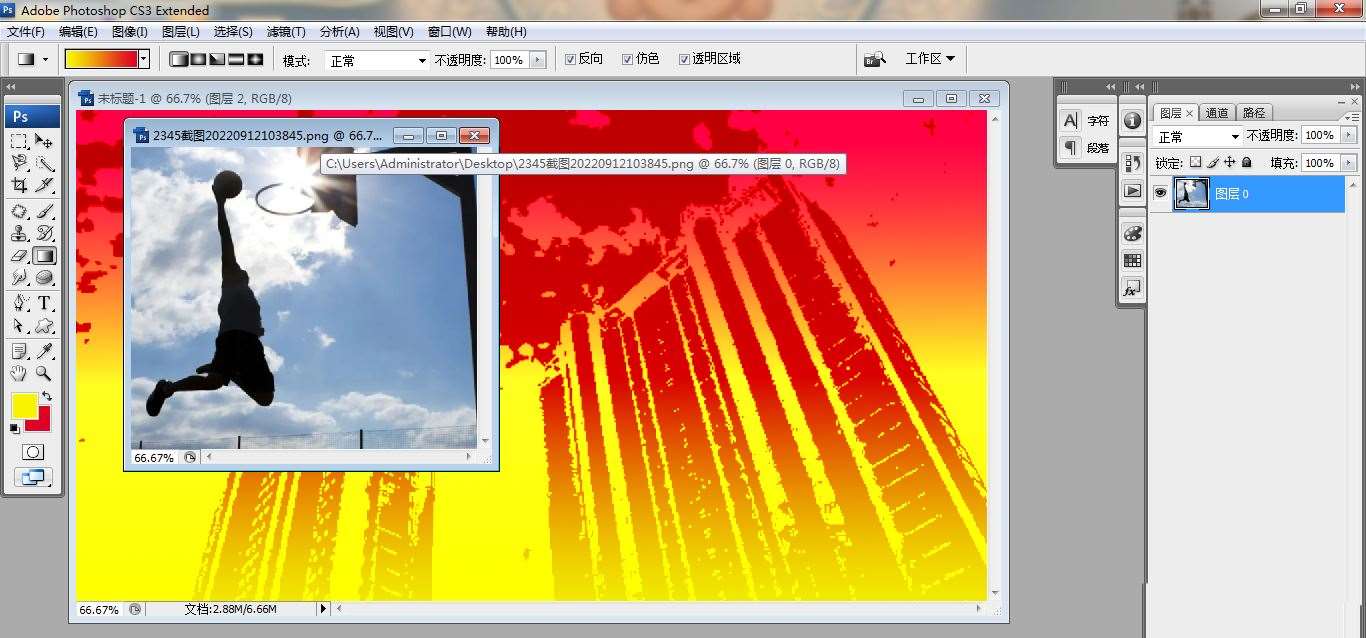This screenshot has height=638, width=1366.
Task: Pick the Eraser tool
Action: click(21, 257)
